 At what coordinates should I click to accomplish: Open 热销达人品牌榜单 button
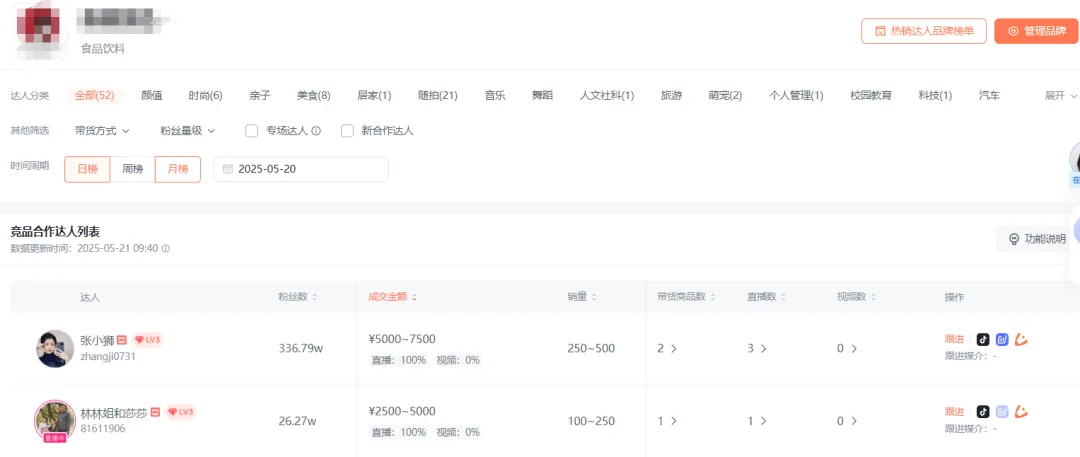point(924,31)
